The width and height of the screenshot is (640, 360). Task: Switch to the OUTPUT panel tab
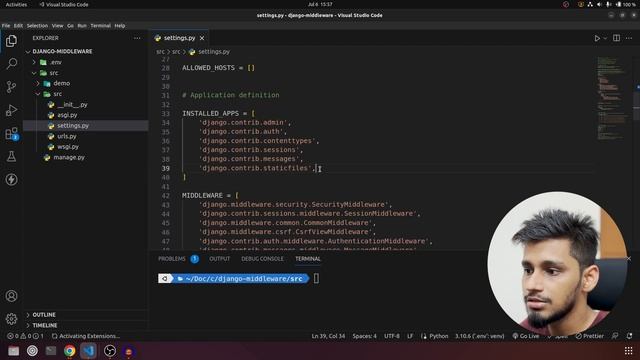220,259
